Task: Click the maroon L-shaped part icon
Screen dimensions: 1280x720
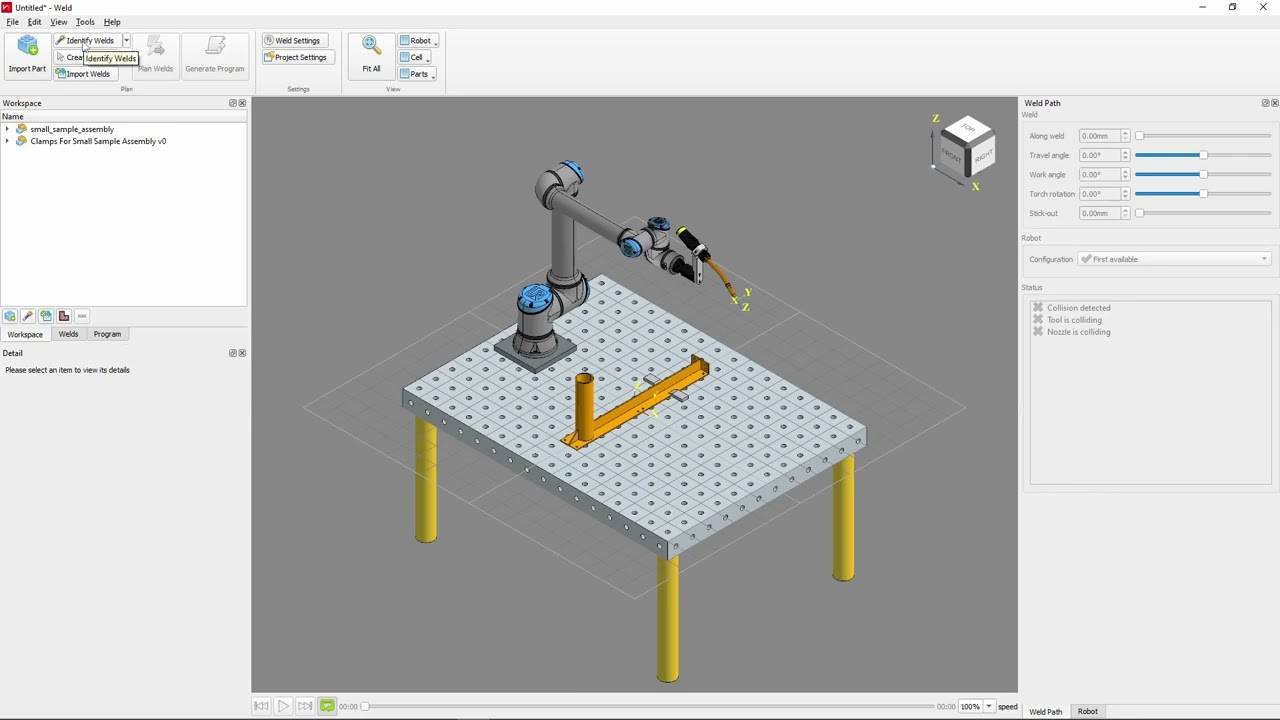Action: 64,316
